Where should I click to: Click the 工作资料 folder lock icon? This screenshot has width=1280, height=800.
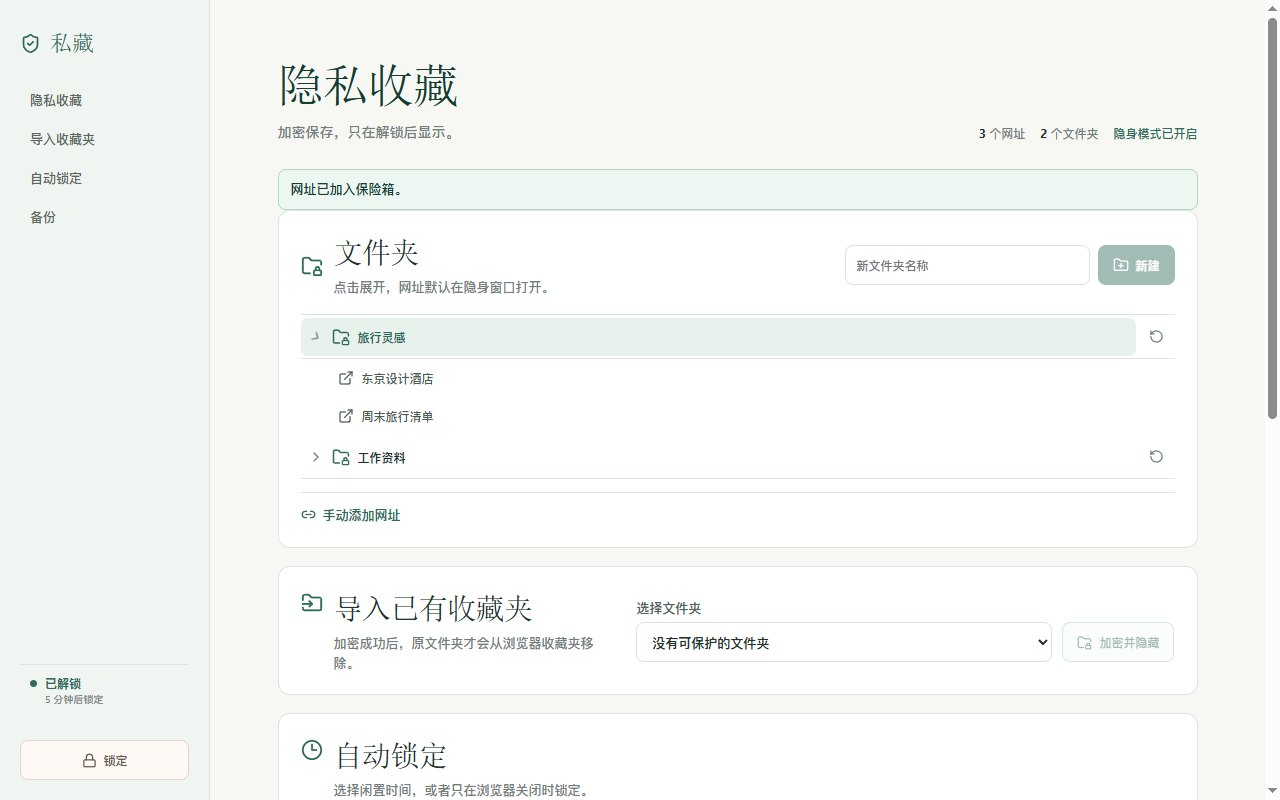(341, 457)
